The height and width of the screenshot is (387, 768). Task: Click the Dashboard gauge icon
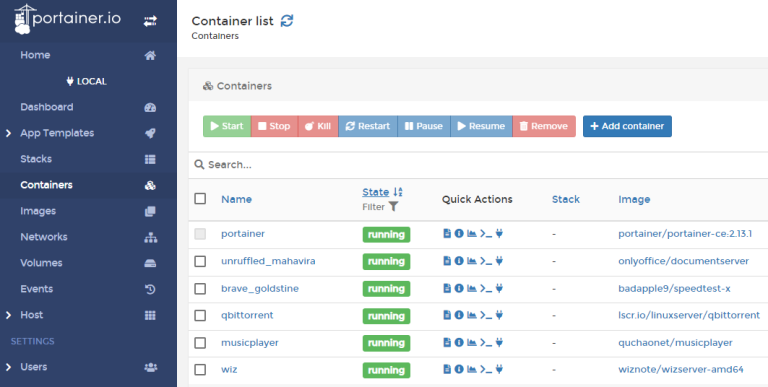click(x=150, y=107)
